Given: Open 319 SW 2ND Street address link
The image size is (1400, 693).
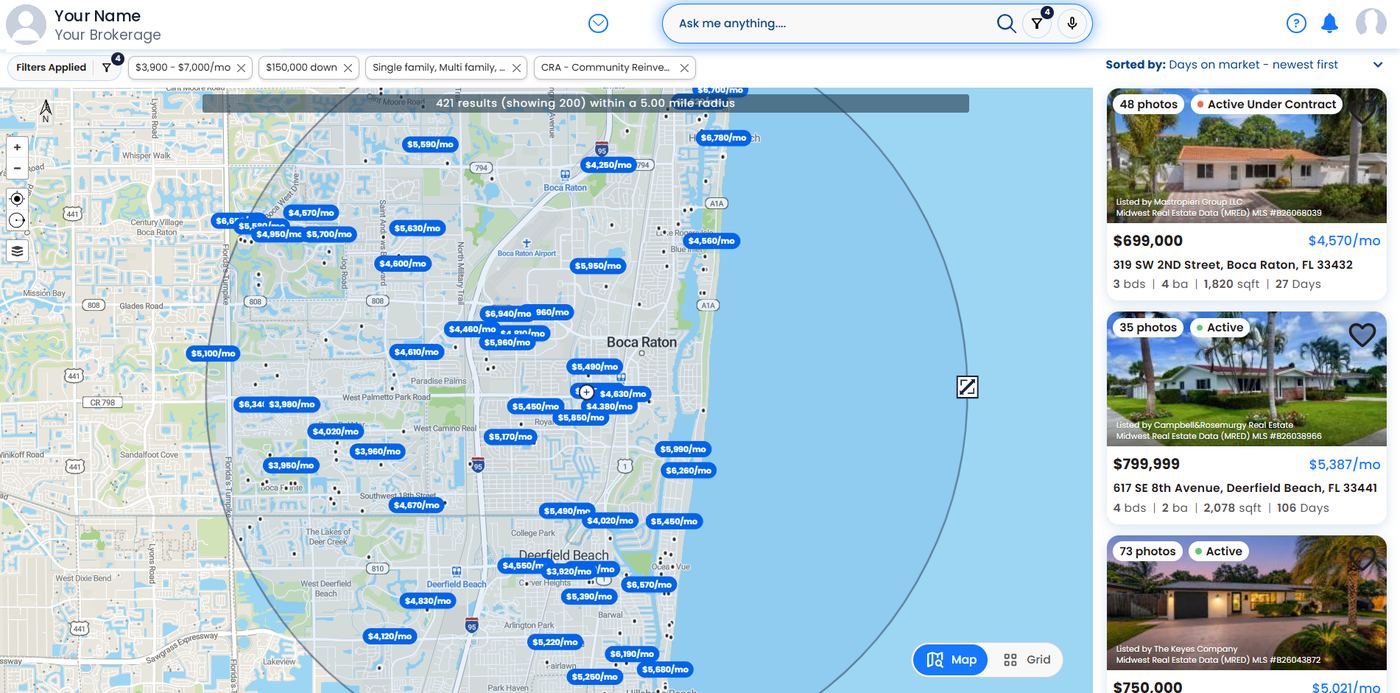Looking at the screenshot, I should [1233, 265].
